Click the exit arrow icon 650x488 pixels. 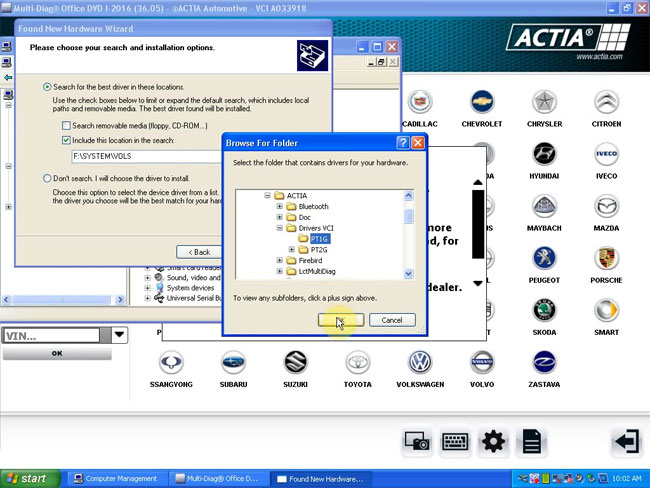click(x=627, y=441)
